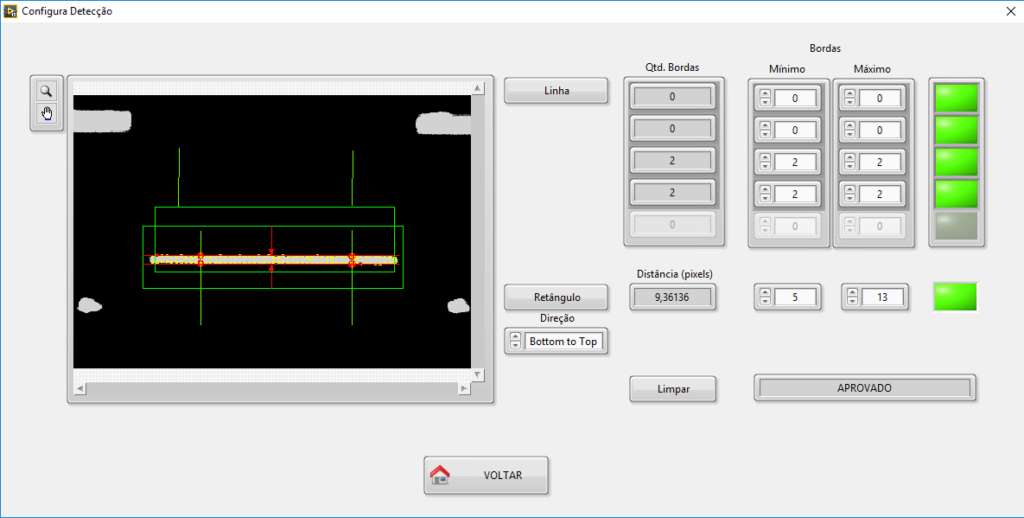Image resolution: width=1024 pixels, height=518 pixels.
Task: Decrement the second-row Mínimo stepper
Action: 765,135
